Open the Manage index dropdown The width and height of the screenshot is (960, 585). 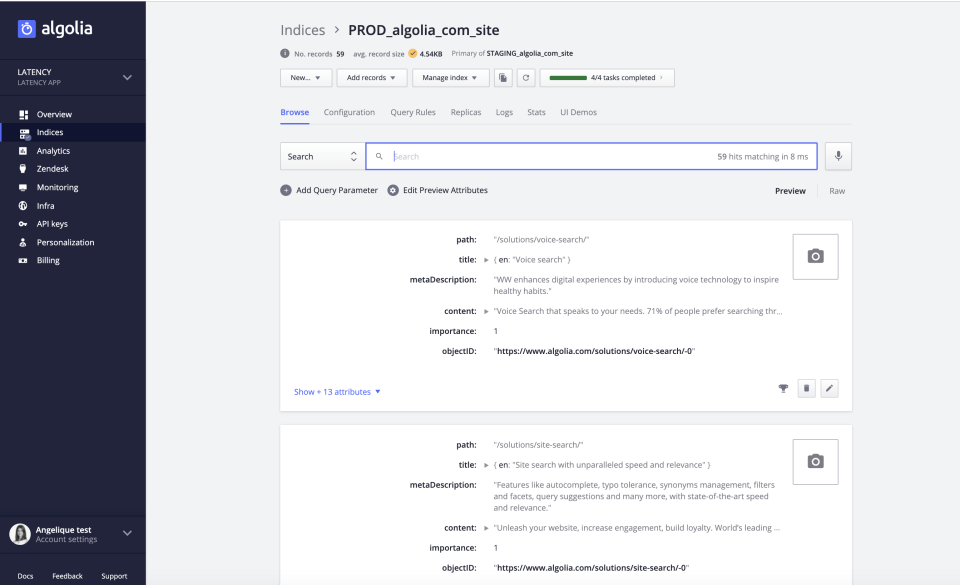pyautogui.click(x=450, y=77)
